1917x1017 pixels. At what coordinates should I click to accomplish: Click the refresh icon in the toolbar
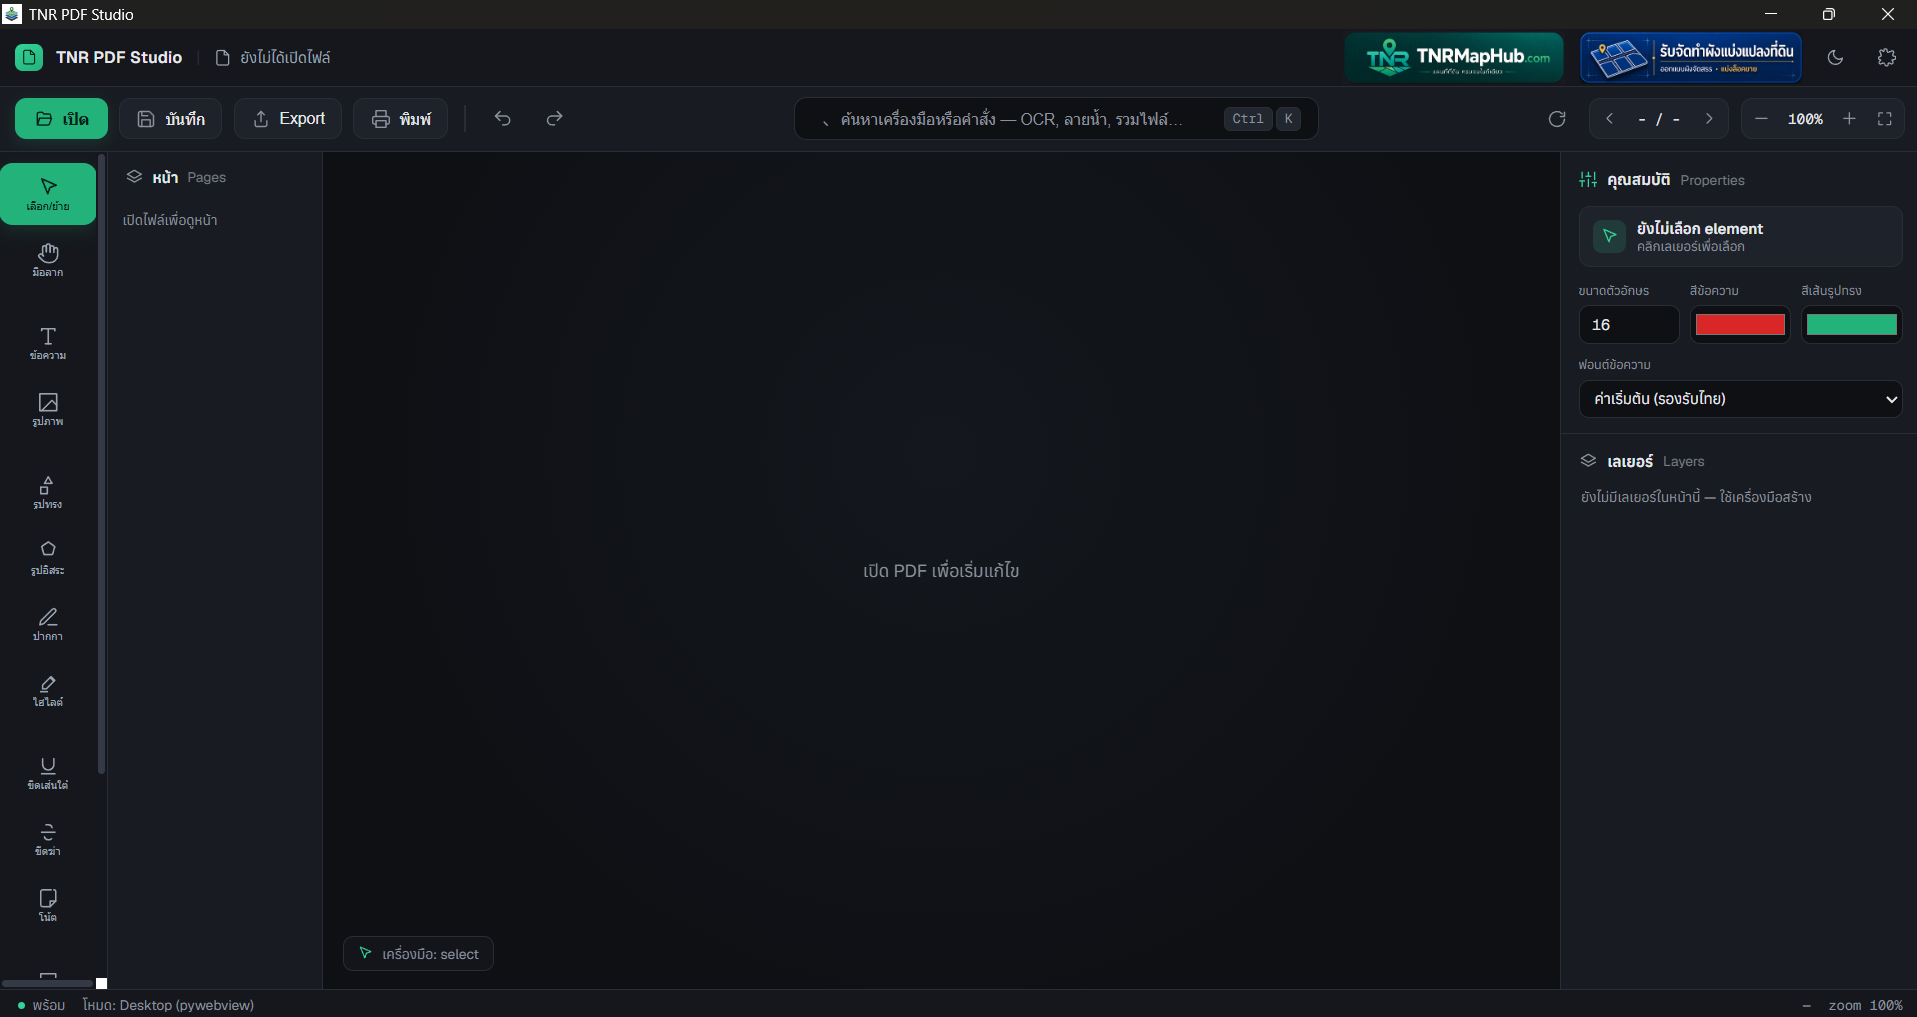[x=1557, y=119]
